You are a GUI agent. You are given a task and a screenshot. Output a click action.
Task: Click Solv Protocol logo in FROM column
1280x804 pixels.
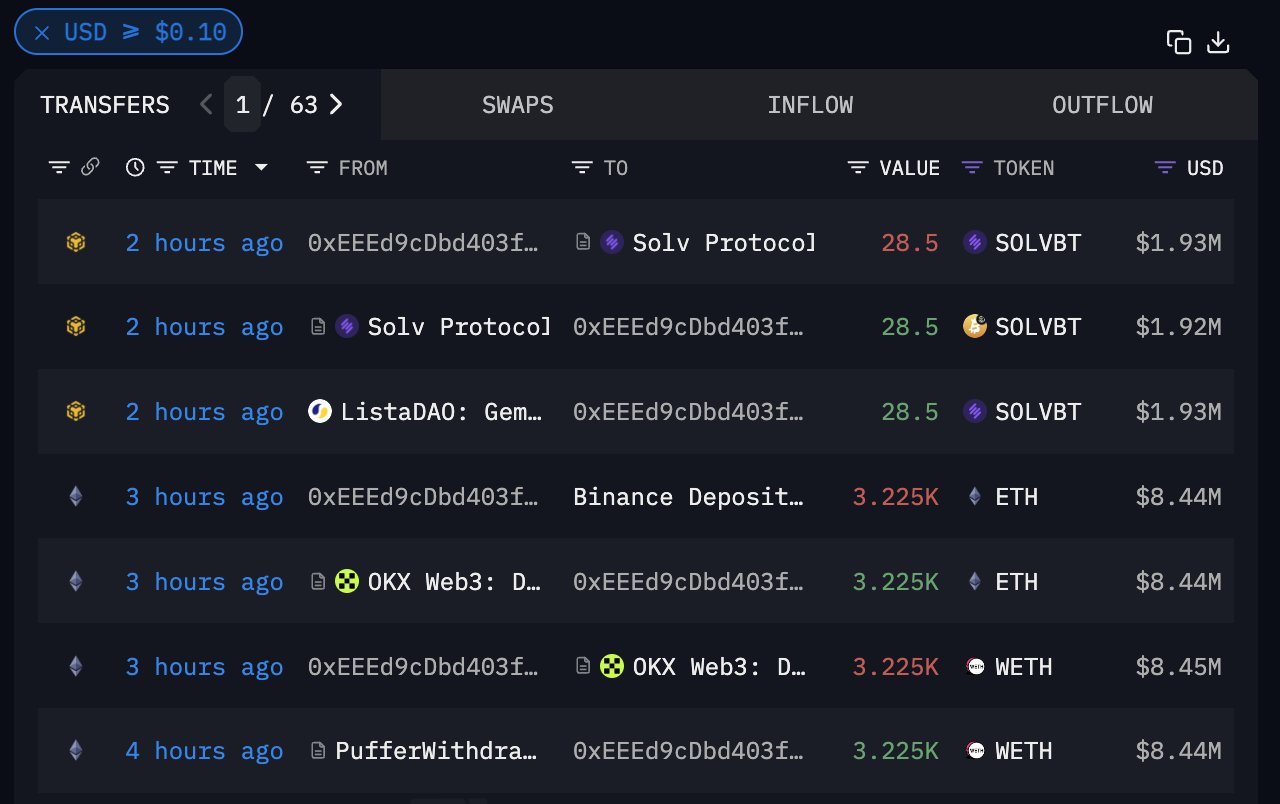click(x=347, y=327)
